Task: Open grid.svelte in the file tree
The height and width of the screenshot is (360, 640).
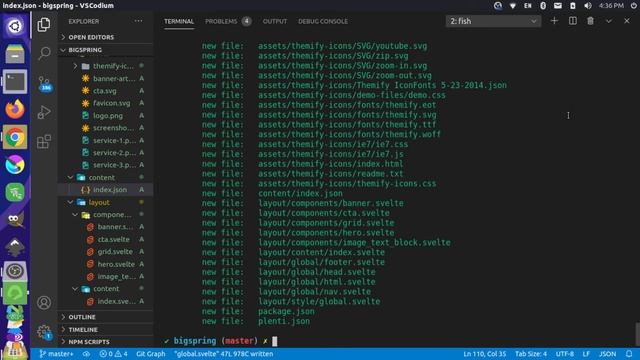Action: tap(106, 252)
